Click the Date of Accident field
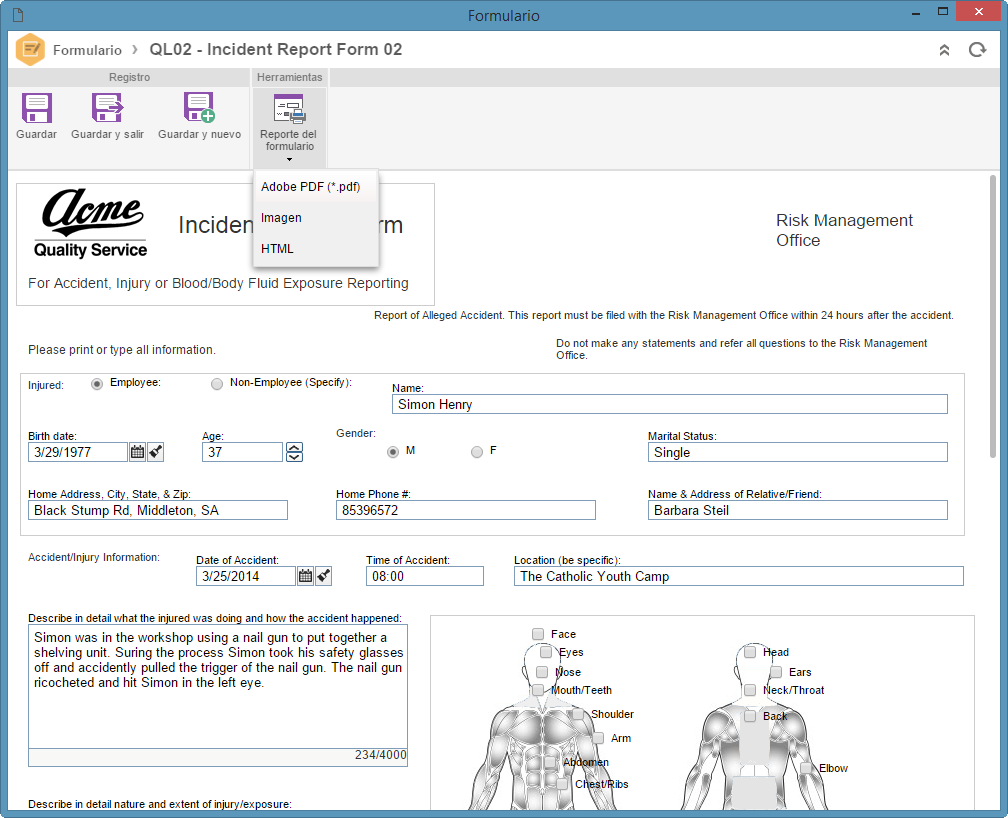This screenshot has width=1008, height=818. click(246, 576)
